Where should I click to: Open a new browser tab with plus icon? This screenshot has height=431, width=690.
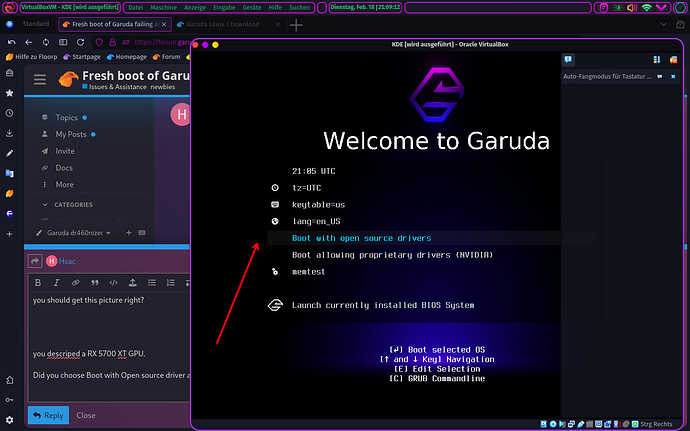[x=296, y=25]
